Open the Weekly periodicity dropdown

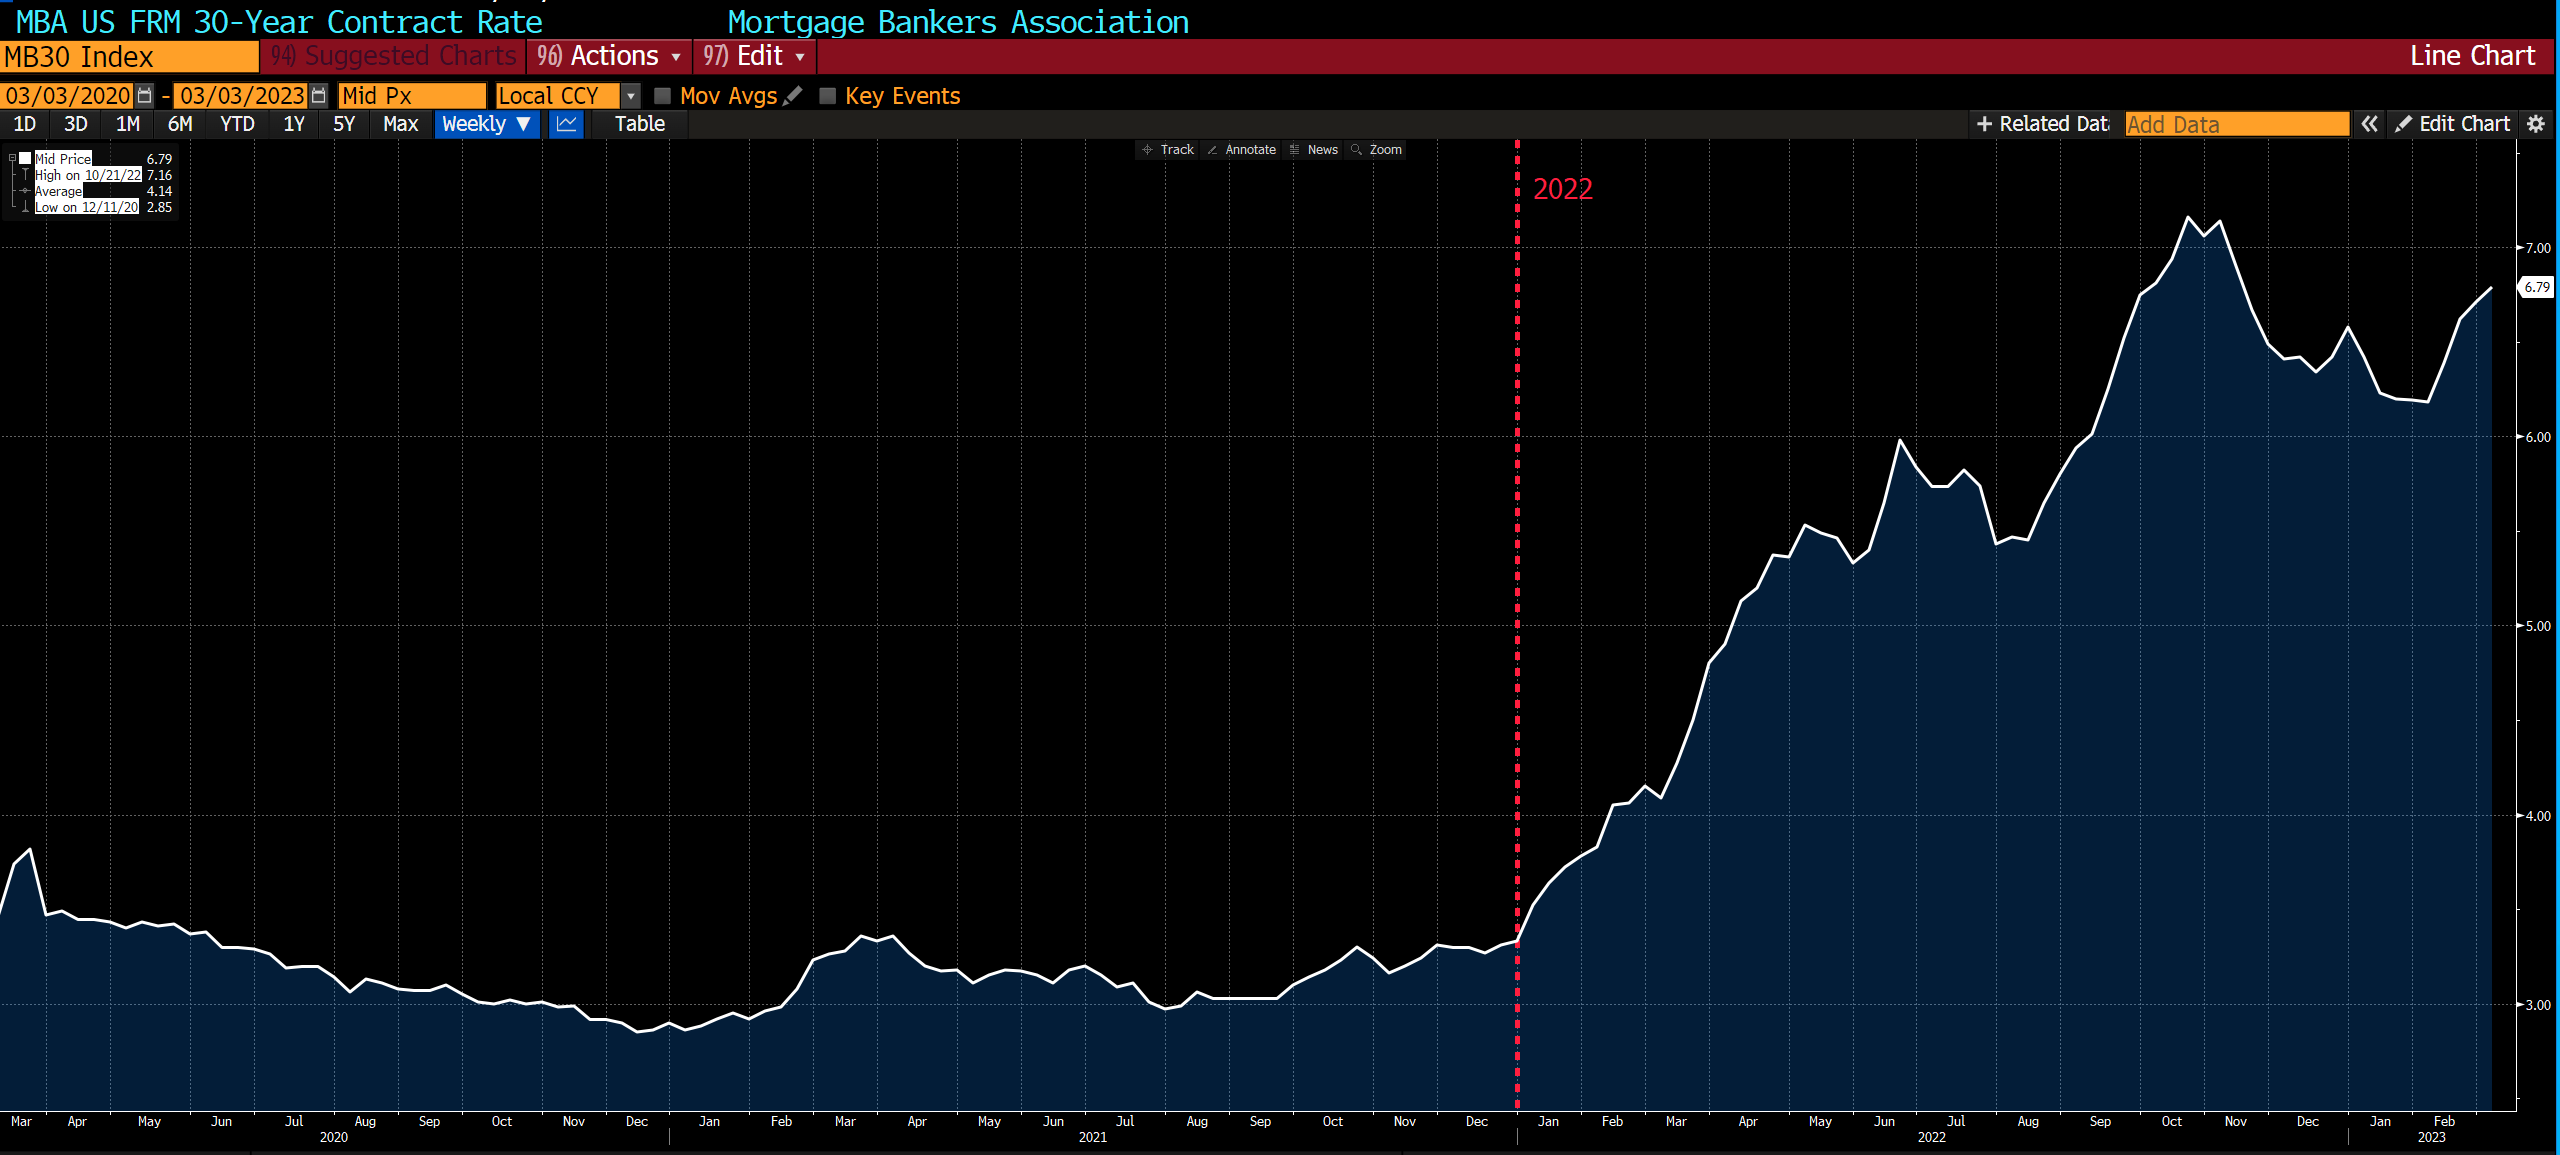[x=486, y=124]
